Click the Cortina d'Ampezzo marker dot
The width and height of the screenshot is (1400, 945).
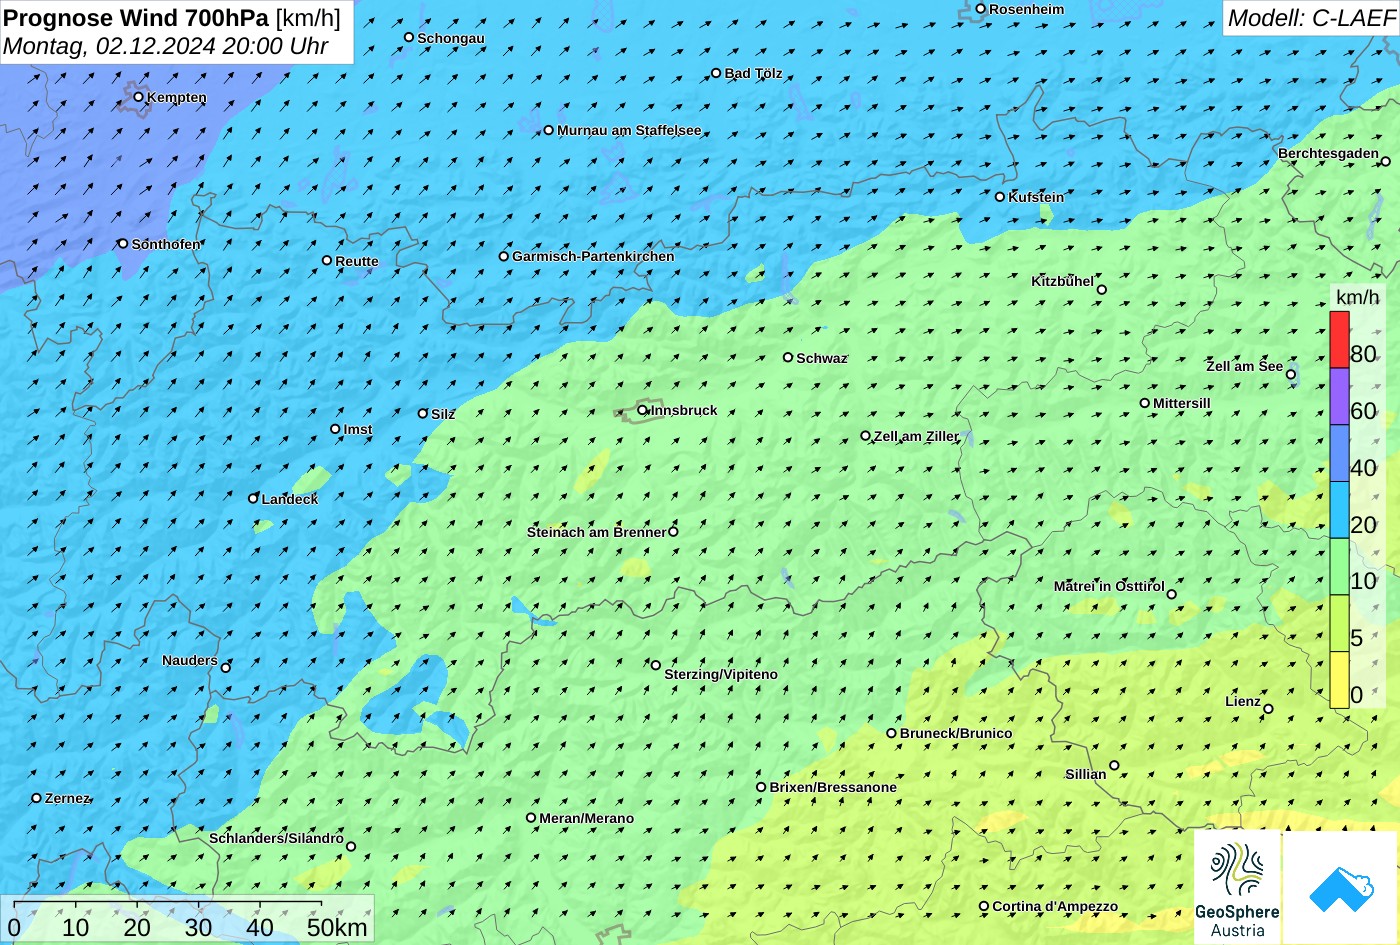pos(984,907)
